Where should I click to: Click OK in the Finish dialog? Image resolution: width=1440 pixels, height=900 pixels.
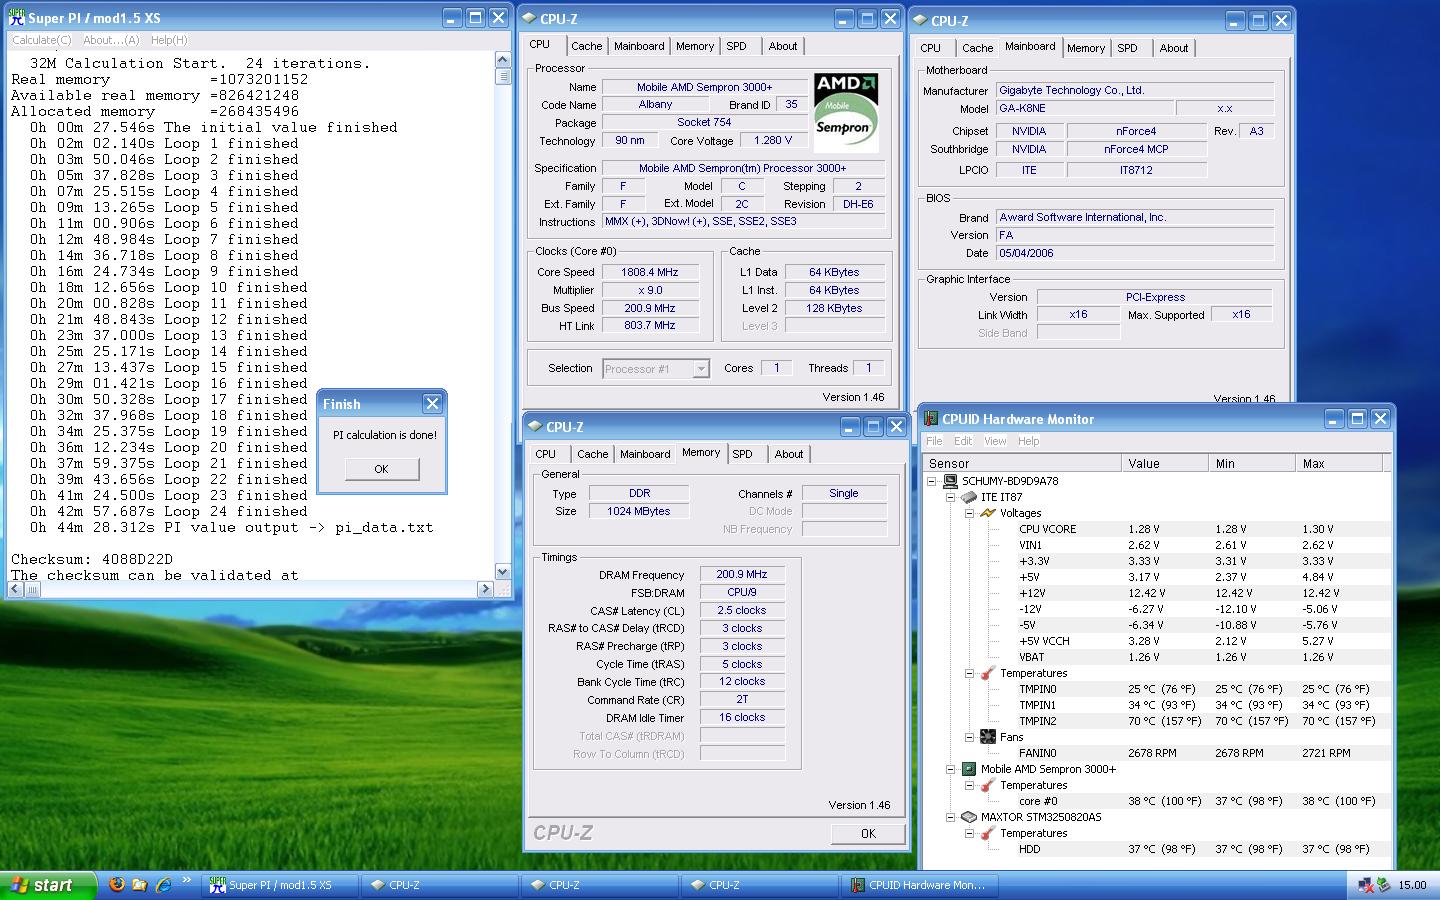pyautogui.click(x=381, y=469)
